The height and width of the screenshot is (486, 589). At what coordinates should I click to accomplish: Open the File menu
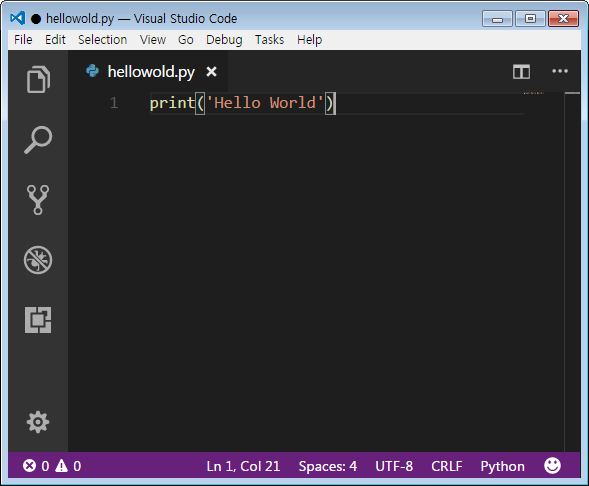click(23, 39)
